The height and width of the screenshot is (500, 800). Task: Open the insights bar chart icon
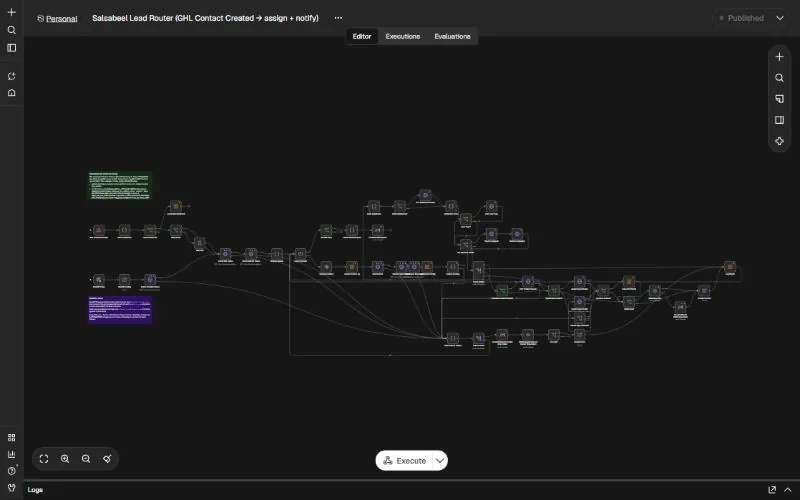11,454
